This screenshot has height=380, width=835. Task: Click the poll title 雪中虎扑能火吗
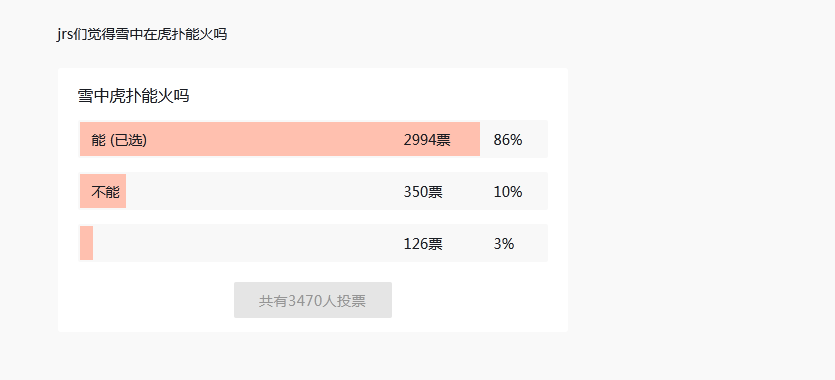pyautogui.click(x=133, y=96)
